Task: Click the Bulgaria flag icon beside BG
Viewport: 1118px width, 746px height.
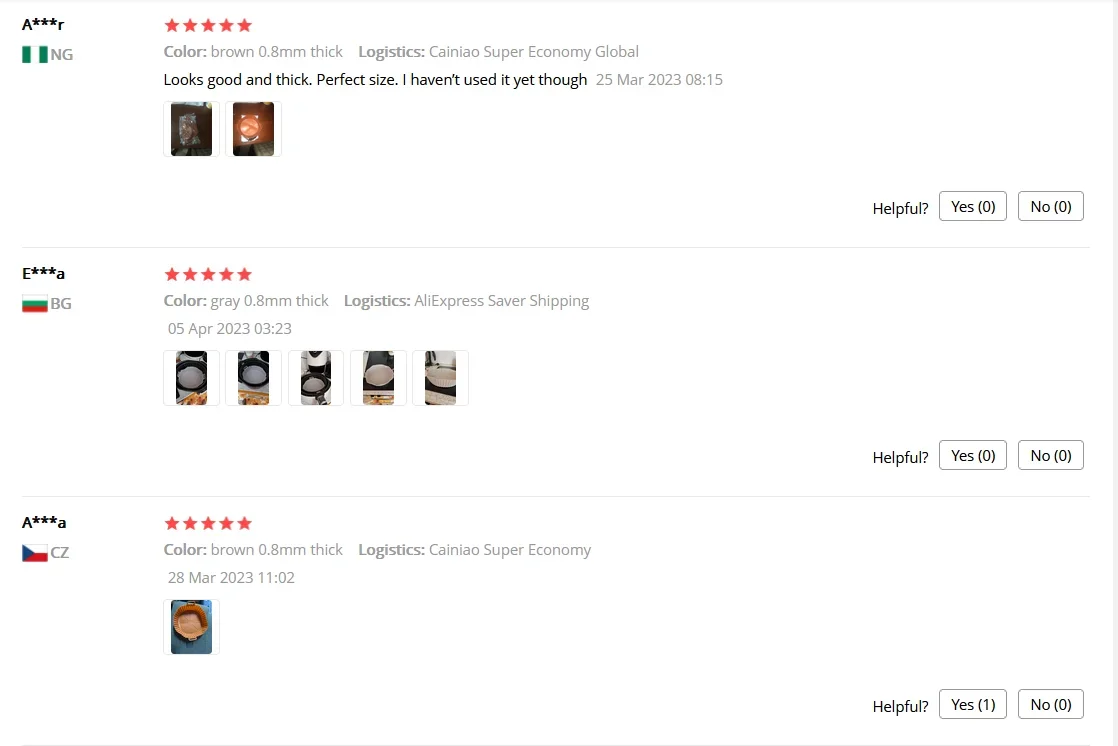Action: pos(35,304)
